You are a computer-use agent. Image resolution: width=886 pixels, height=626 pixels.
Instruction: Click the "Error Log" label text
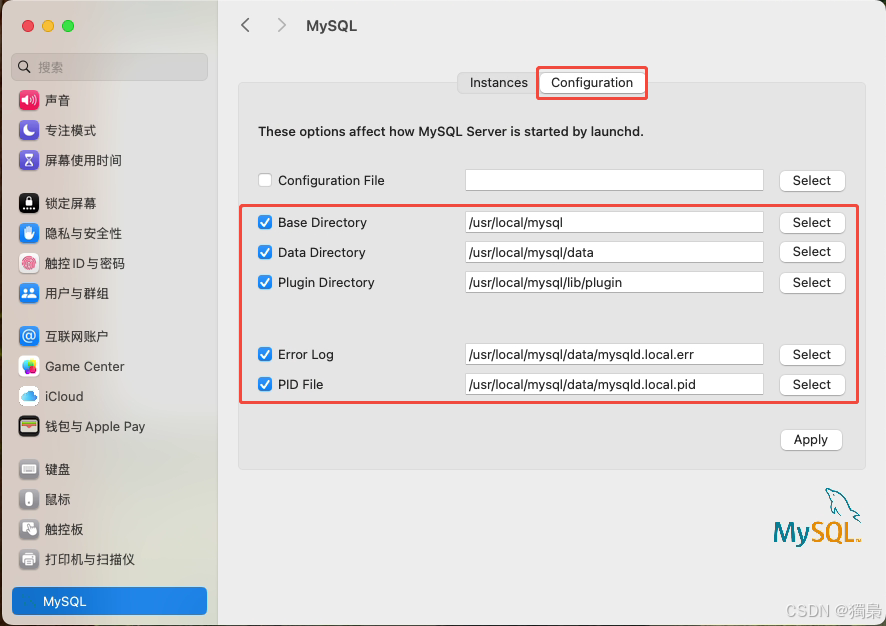click(306, 355)
